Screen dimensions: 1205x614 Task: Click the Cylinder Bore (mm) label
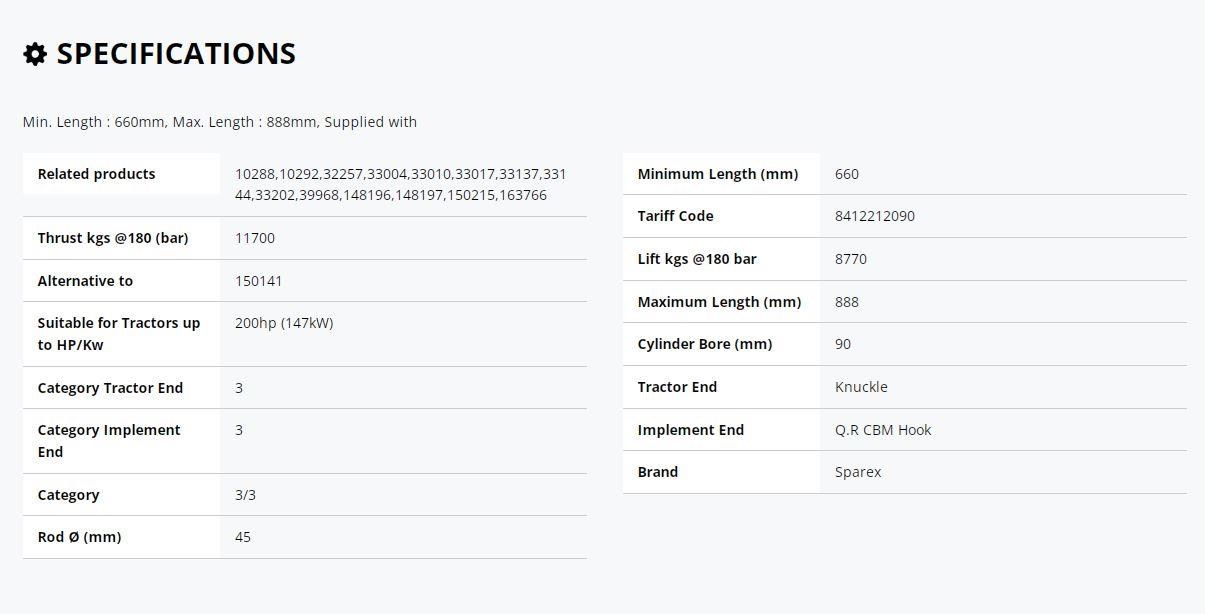(705, 344)
